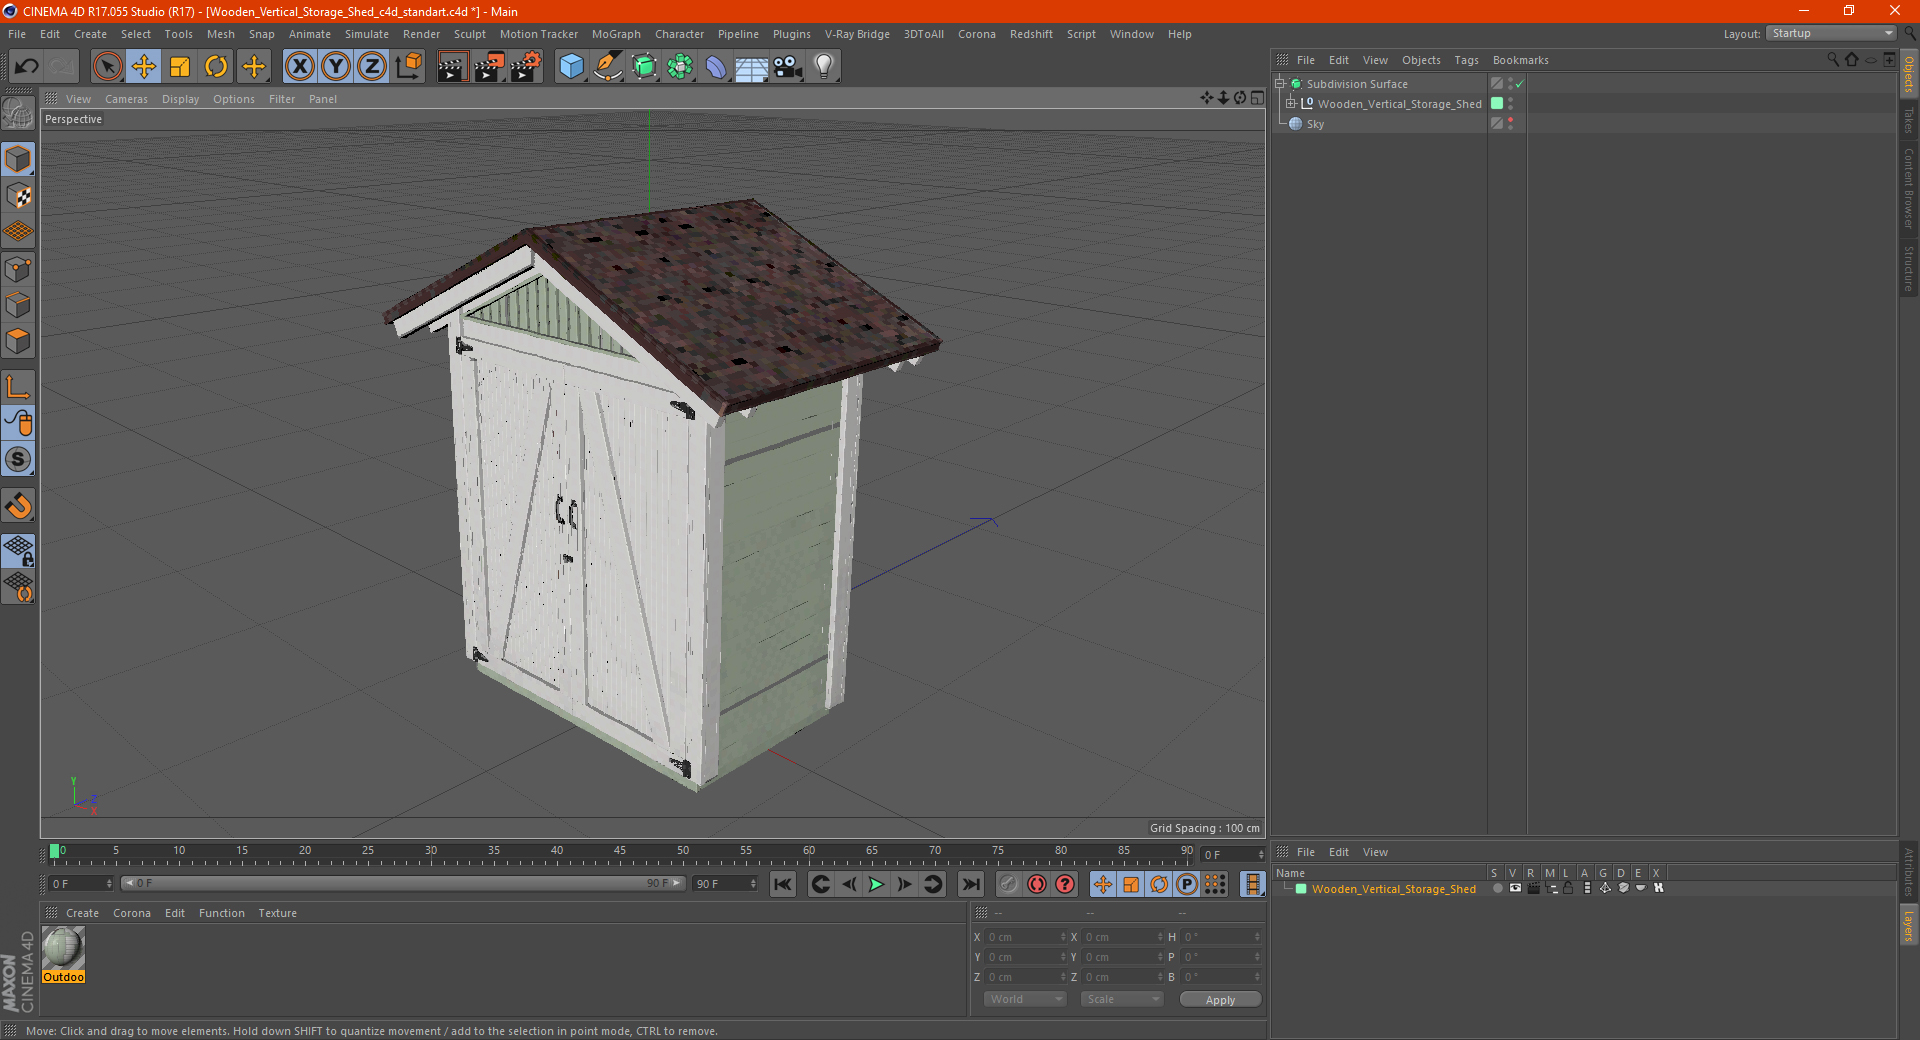
Task: Play the animation forward
Action: (876, 884)
